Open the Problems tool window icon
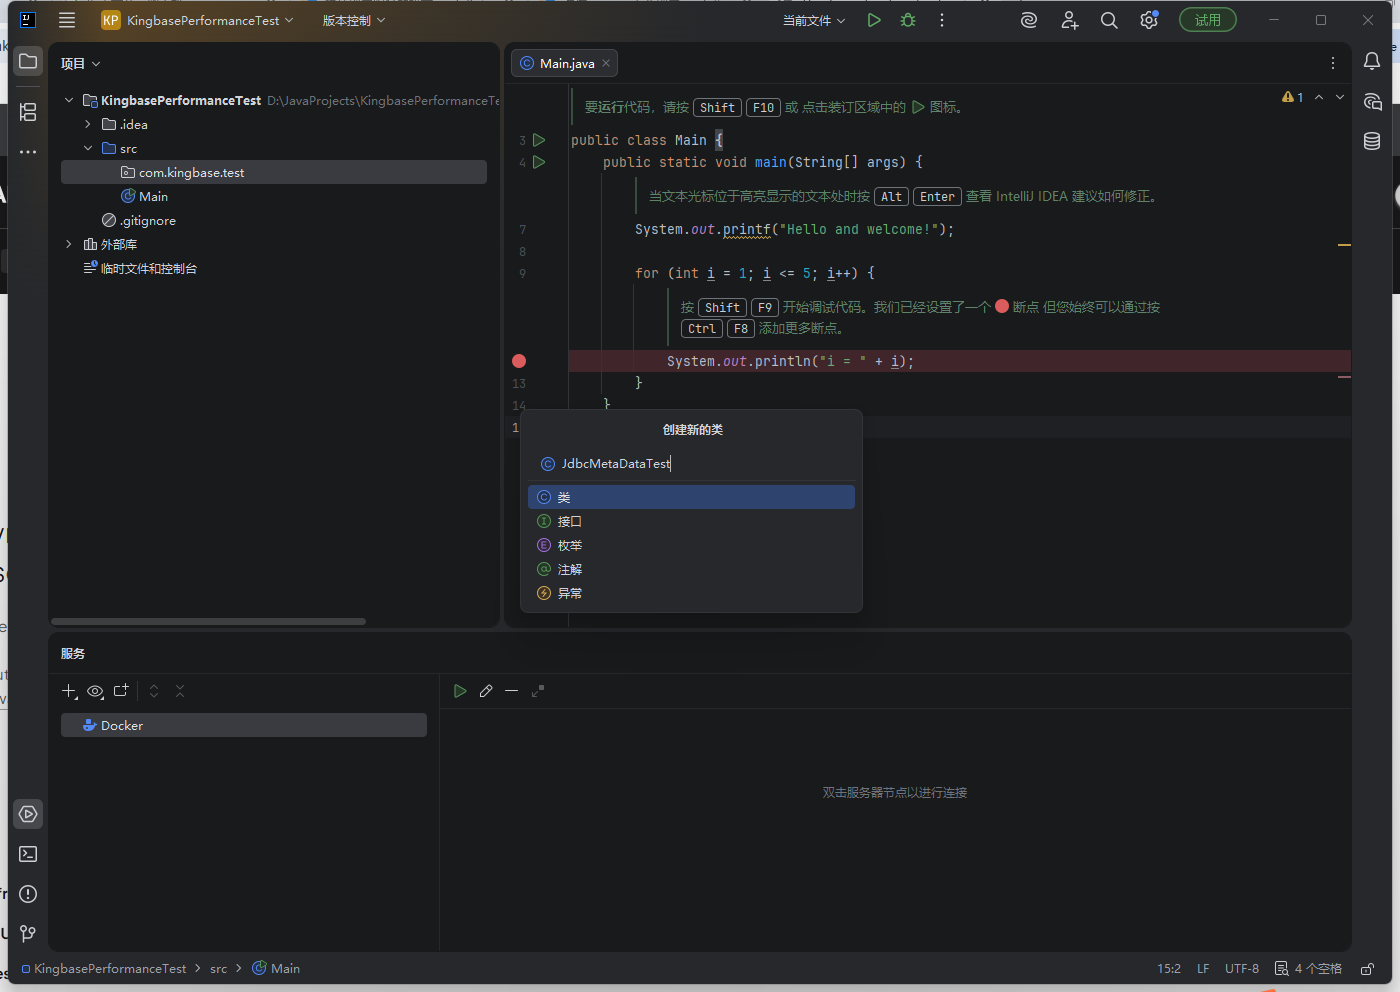Image resolution: width=1400 pixels, height=992 pixels. pyautogui.click(x=28, y=894)
